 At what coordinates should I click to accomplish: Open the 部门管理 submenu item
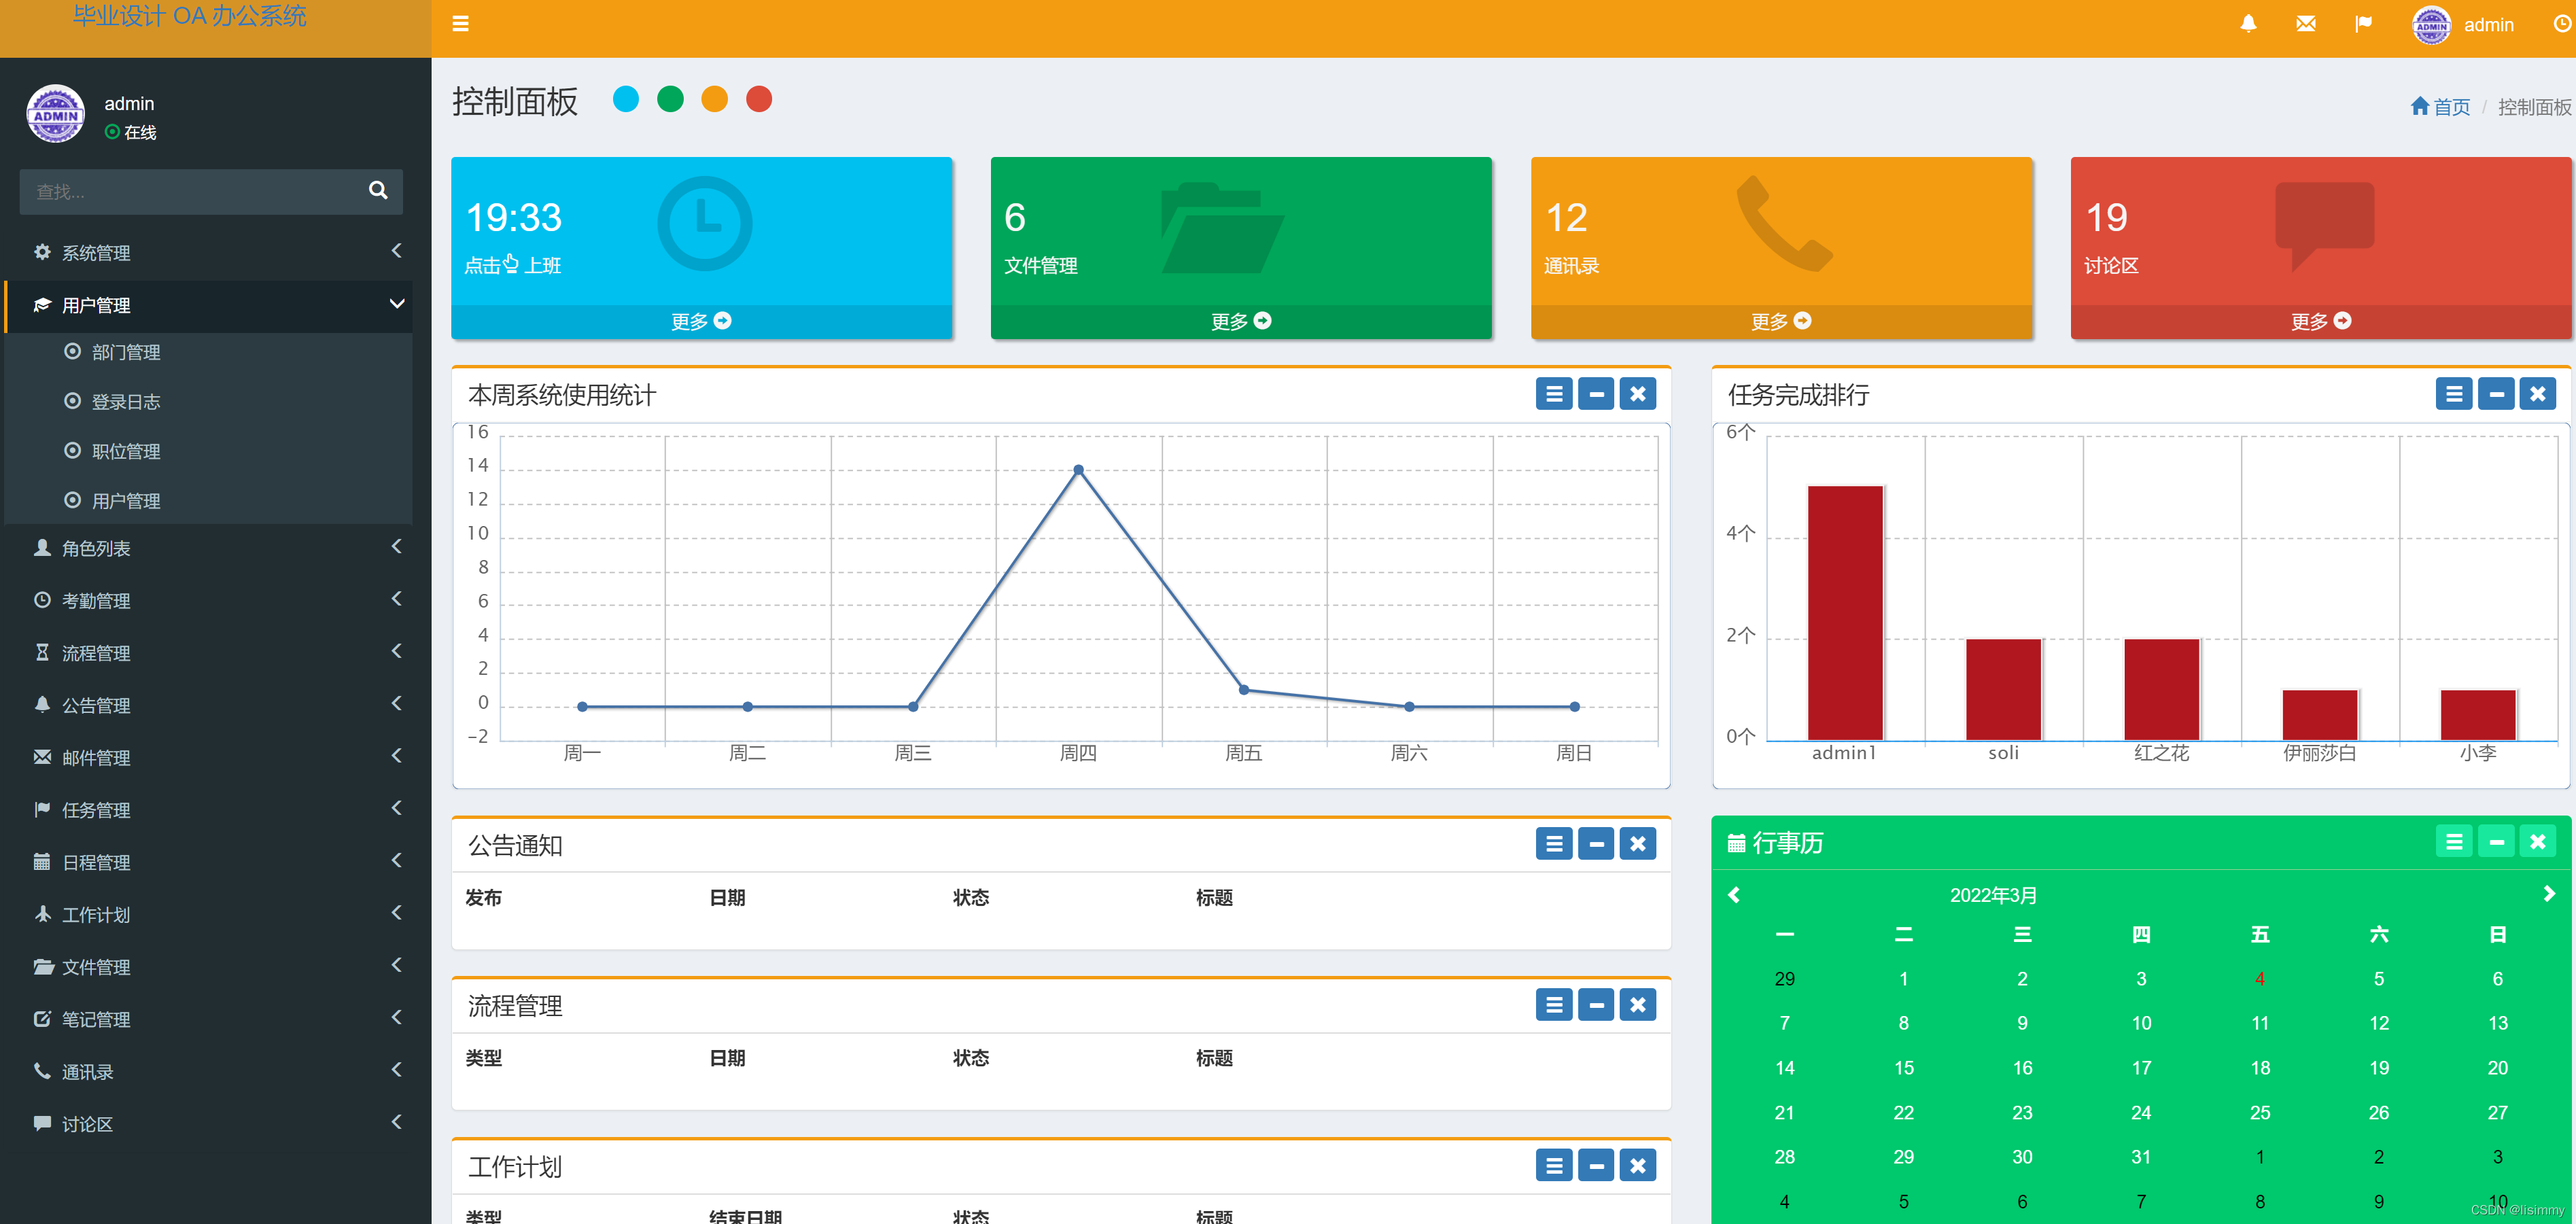[126, 352]
